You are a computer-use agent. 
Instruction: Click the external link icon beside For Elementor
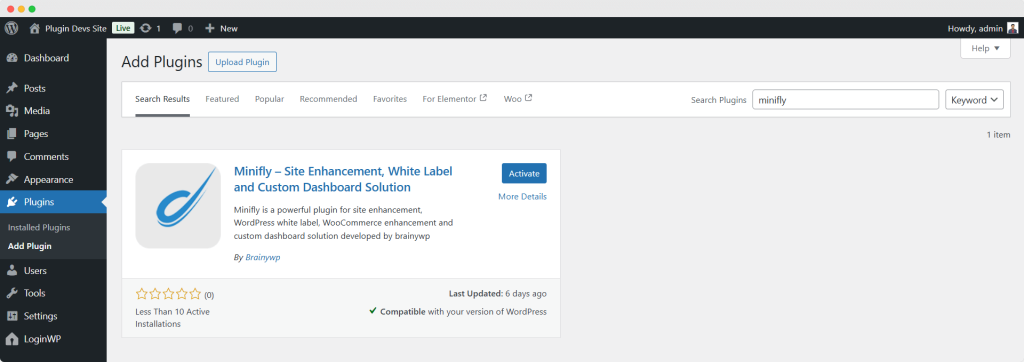tap(483, 98)
